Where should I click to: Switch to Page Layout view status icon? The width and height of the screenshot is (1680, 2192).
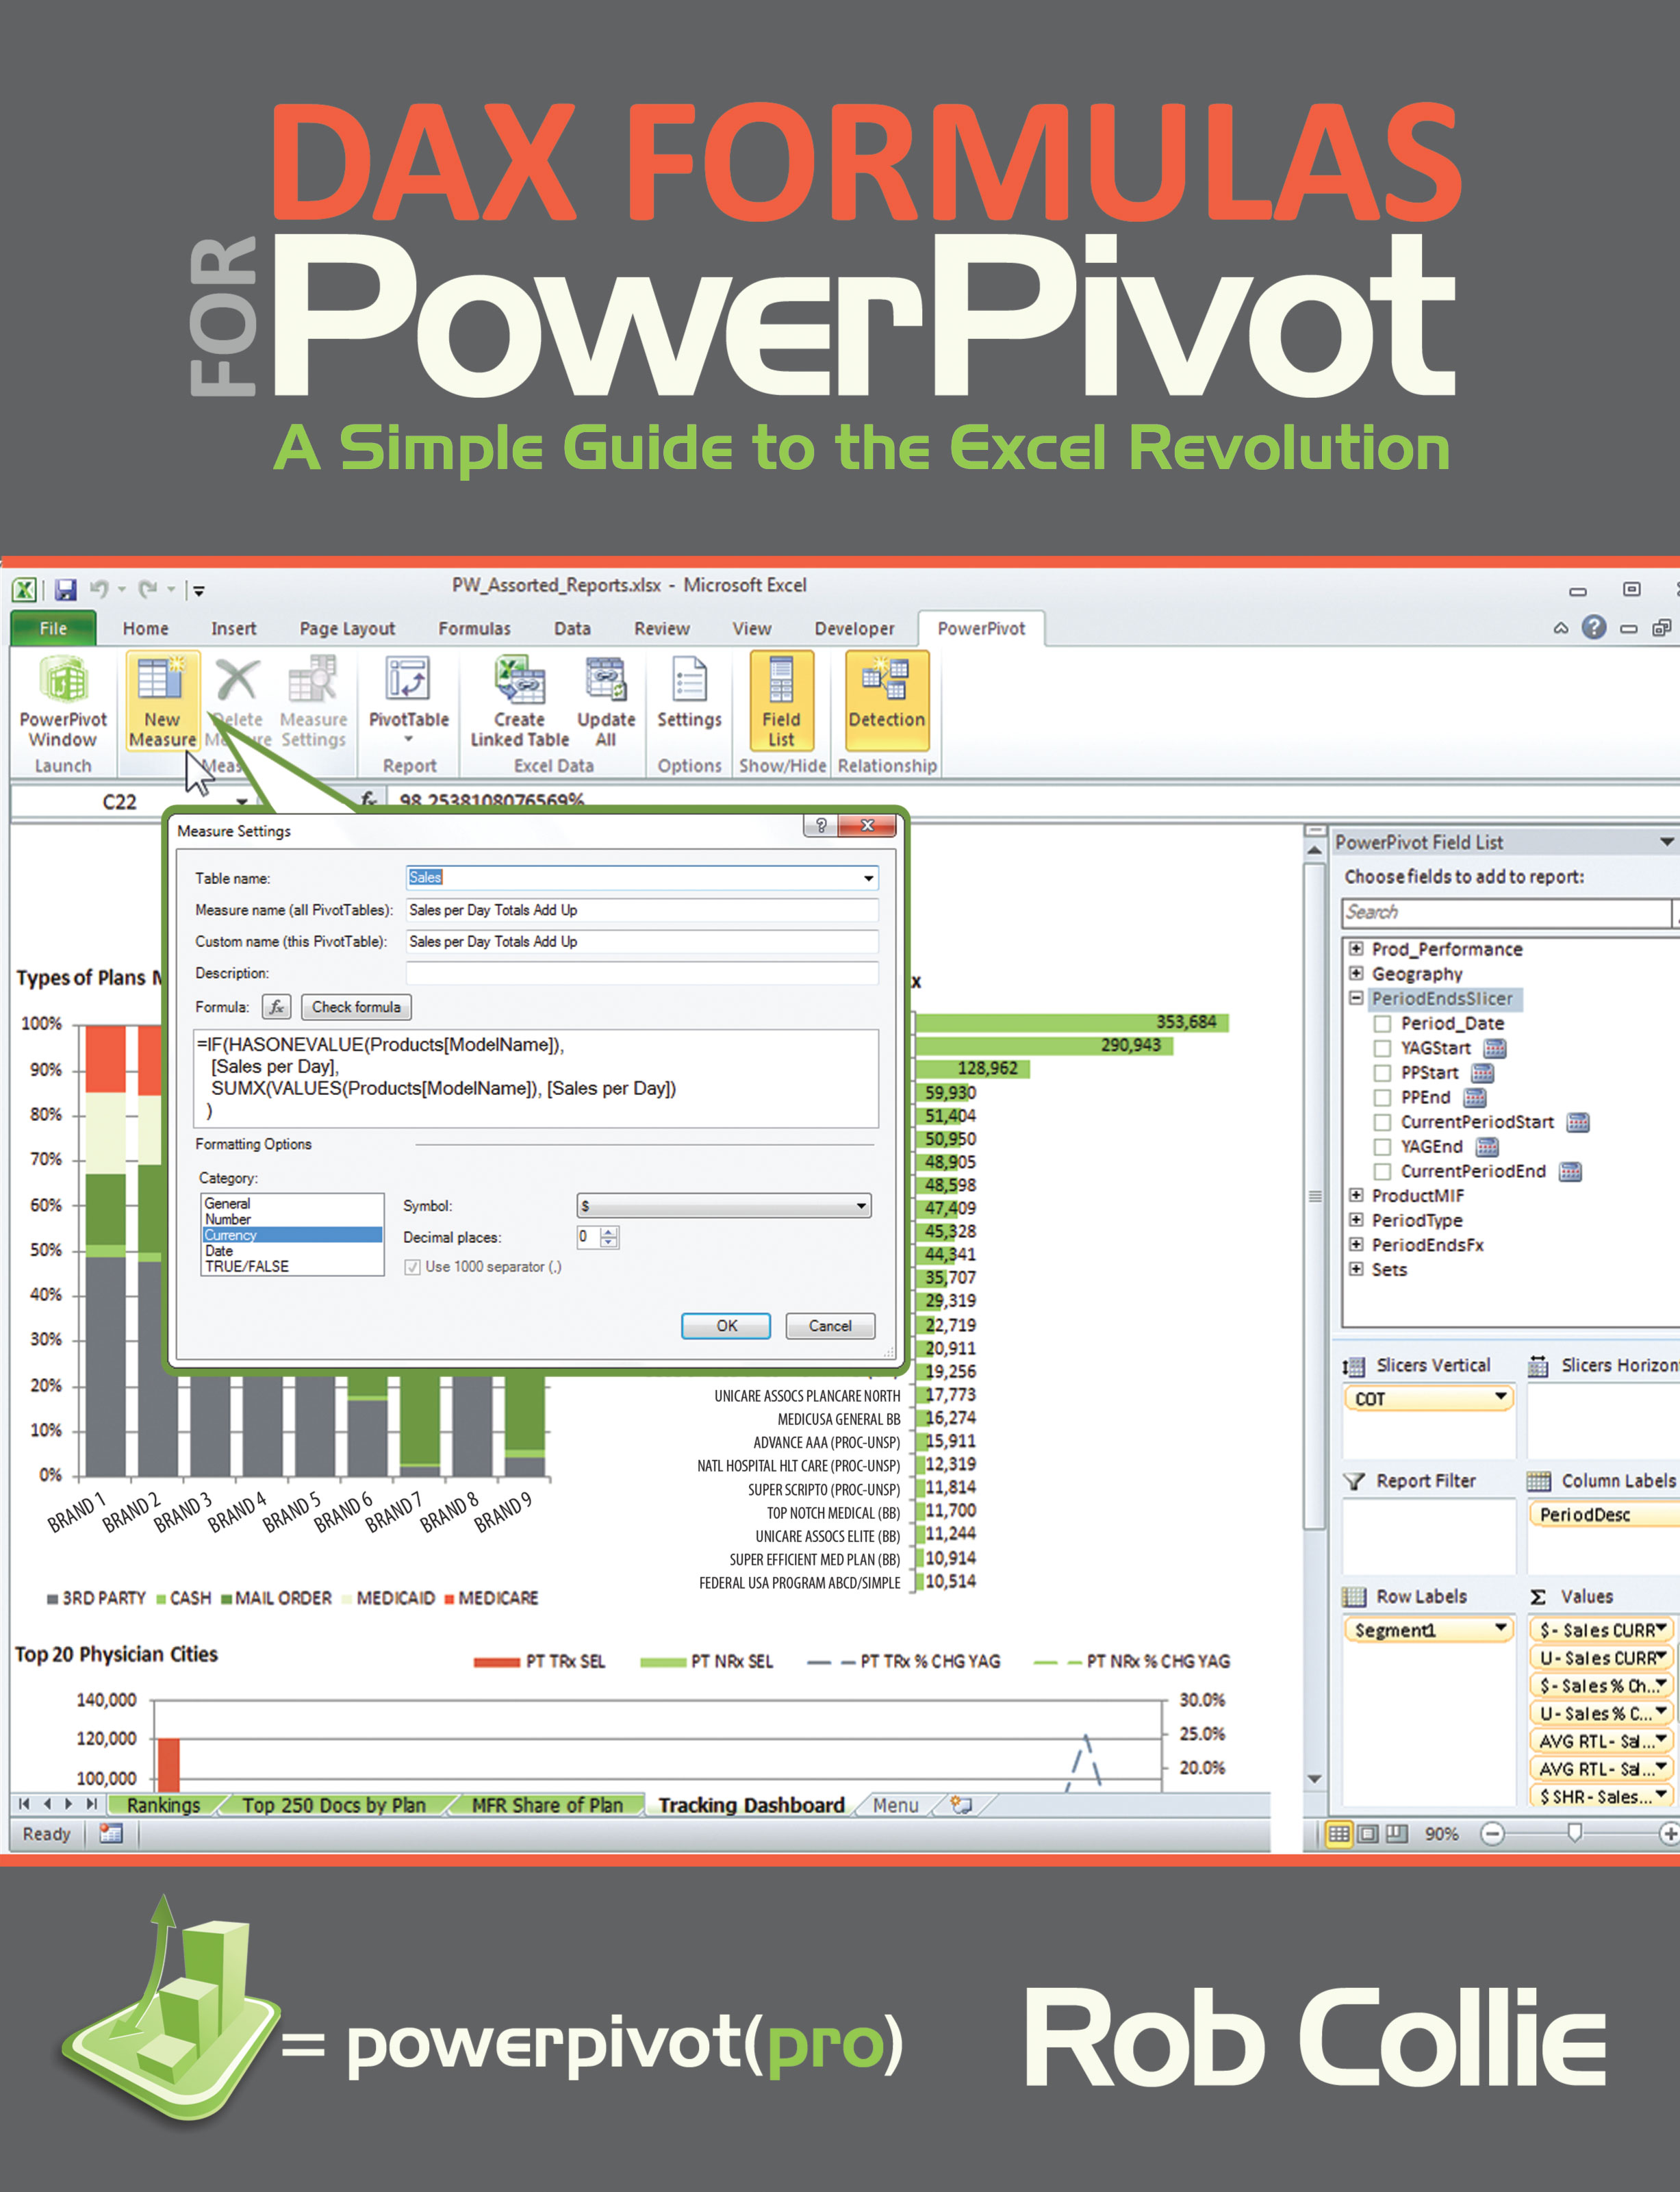pyautogui.click(x=1368, y=1833)
